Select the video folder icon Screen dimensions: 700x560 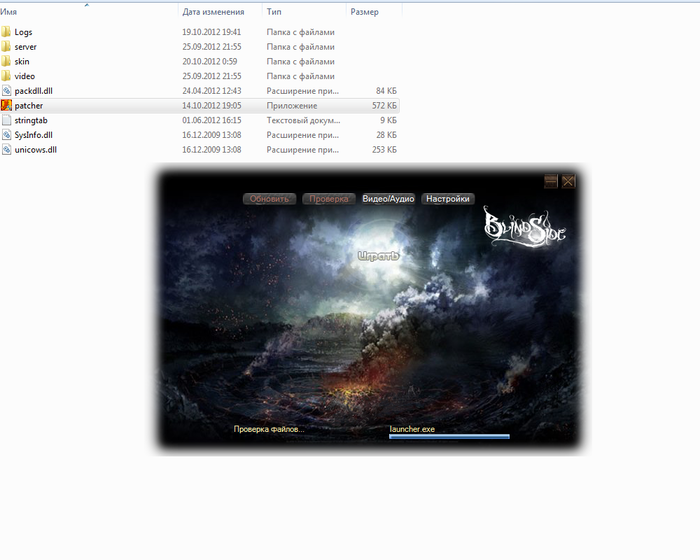[6, 76]
